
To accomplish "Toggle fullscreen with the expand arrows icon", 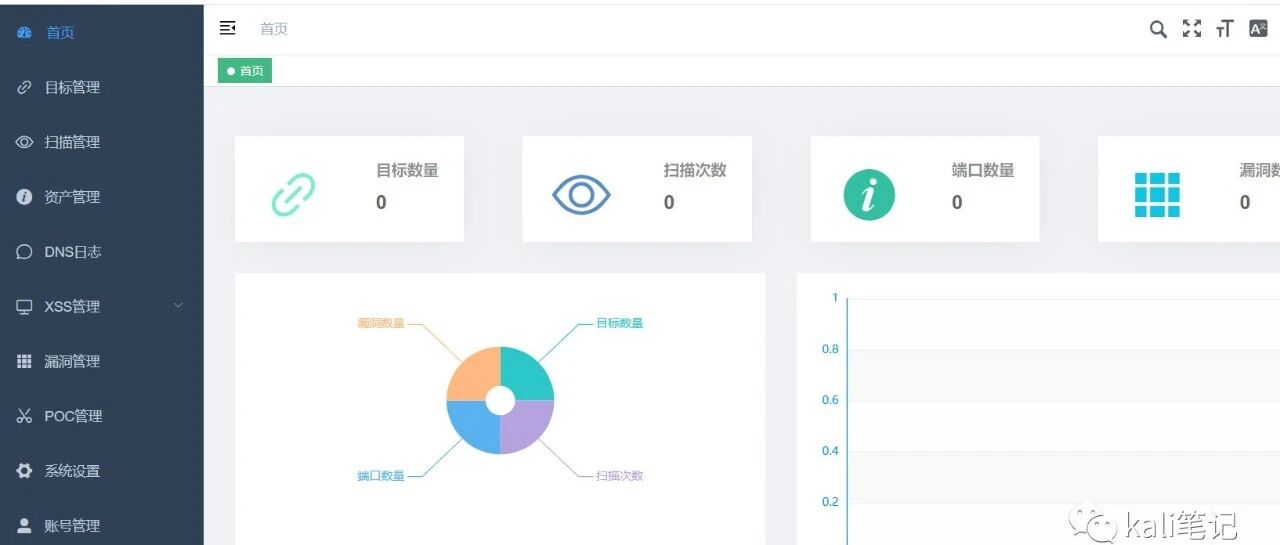I will click(1191, 29).
